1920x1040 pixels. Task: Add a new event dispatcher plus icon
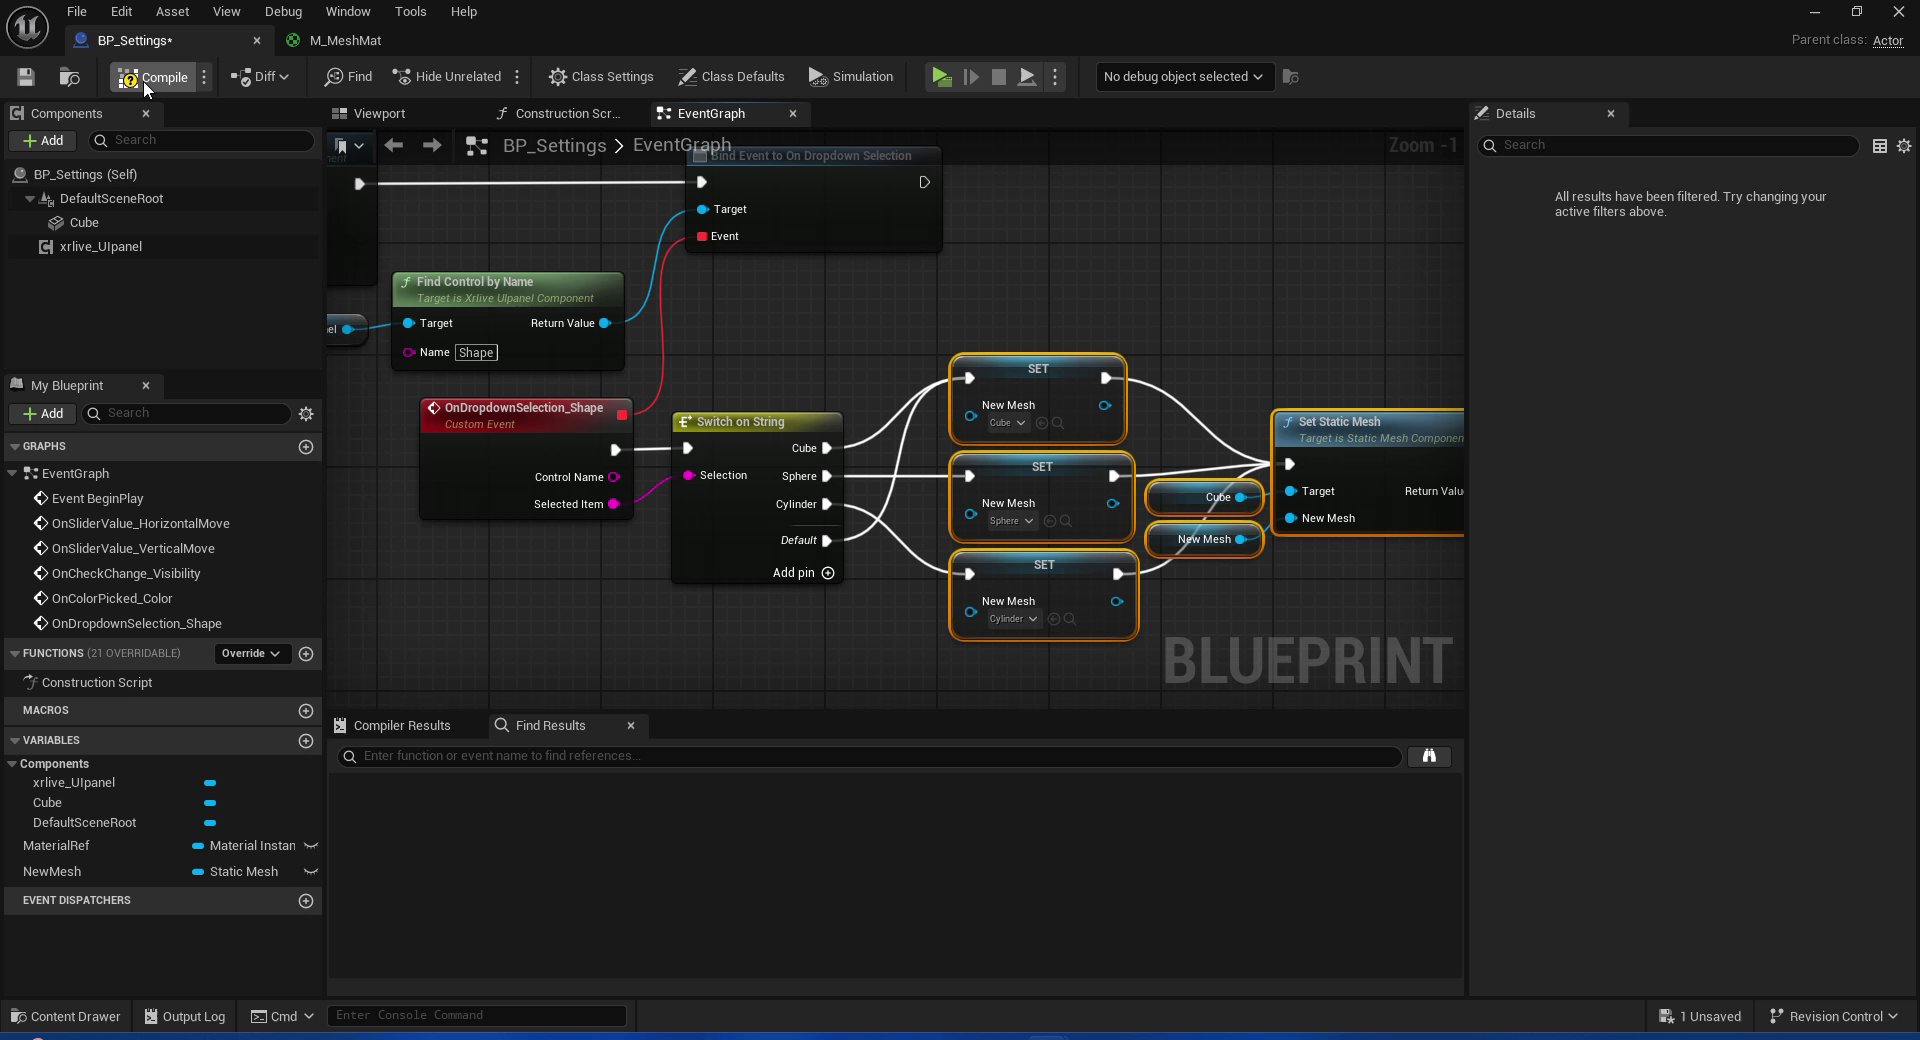coord(306,901)
